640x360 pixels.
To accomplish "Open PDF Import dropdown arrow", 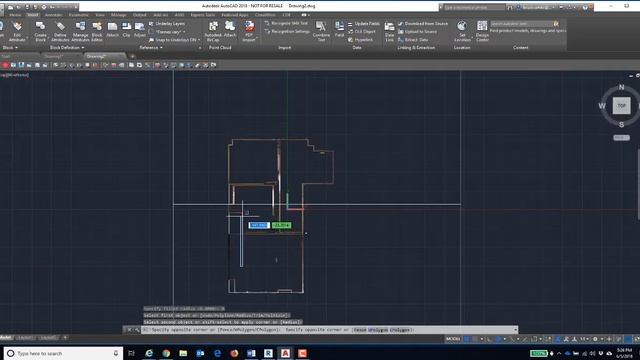I will click(258, 37).
